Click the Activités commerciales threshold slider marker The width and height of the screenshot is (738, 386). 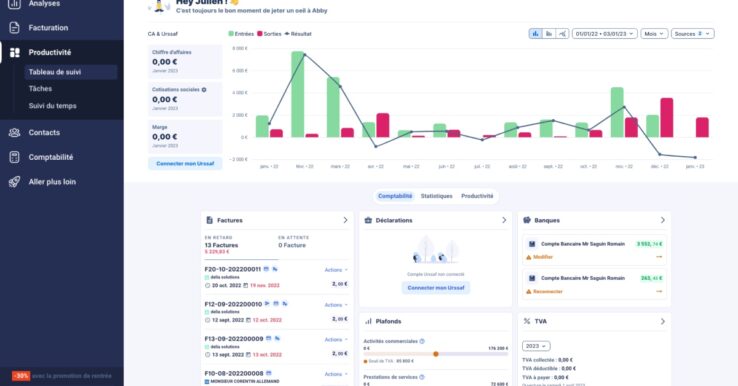[436, 354]
